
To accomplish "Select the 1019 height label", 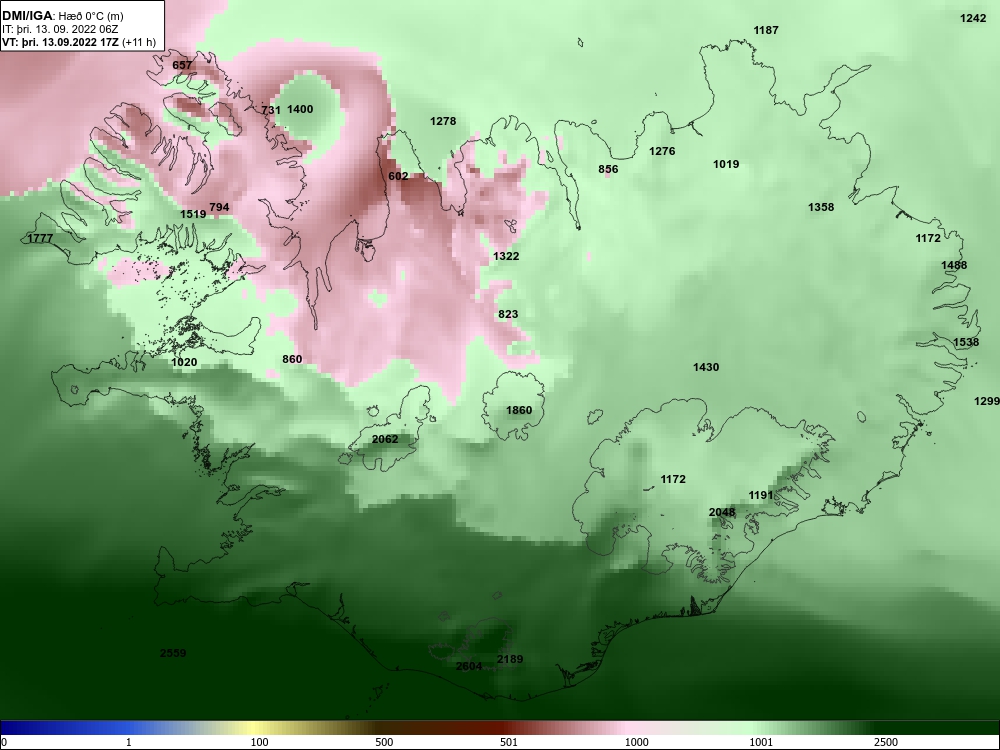I will tap(726, 164).
